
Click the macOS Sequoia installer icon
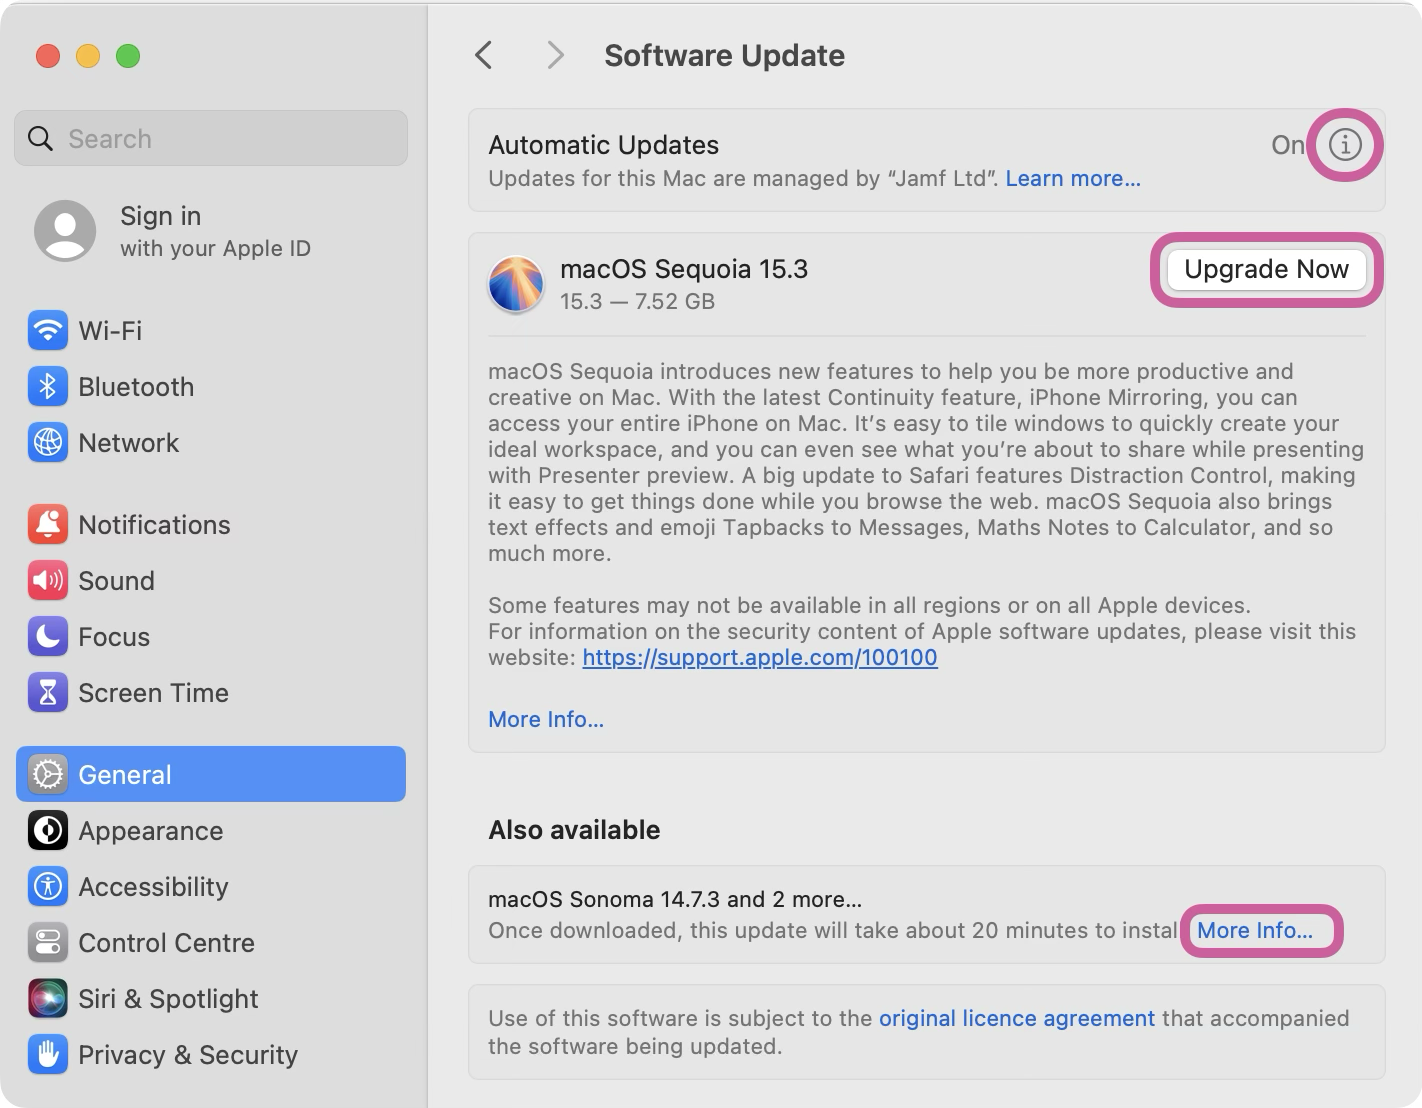click(x=516, y=284)
